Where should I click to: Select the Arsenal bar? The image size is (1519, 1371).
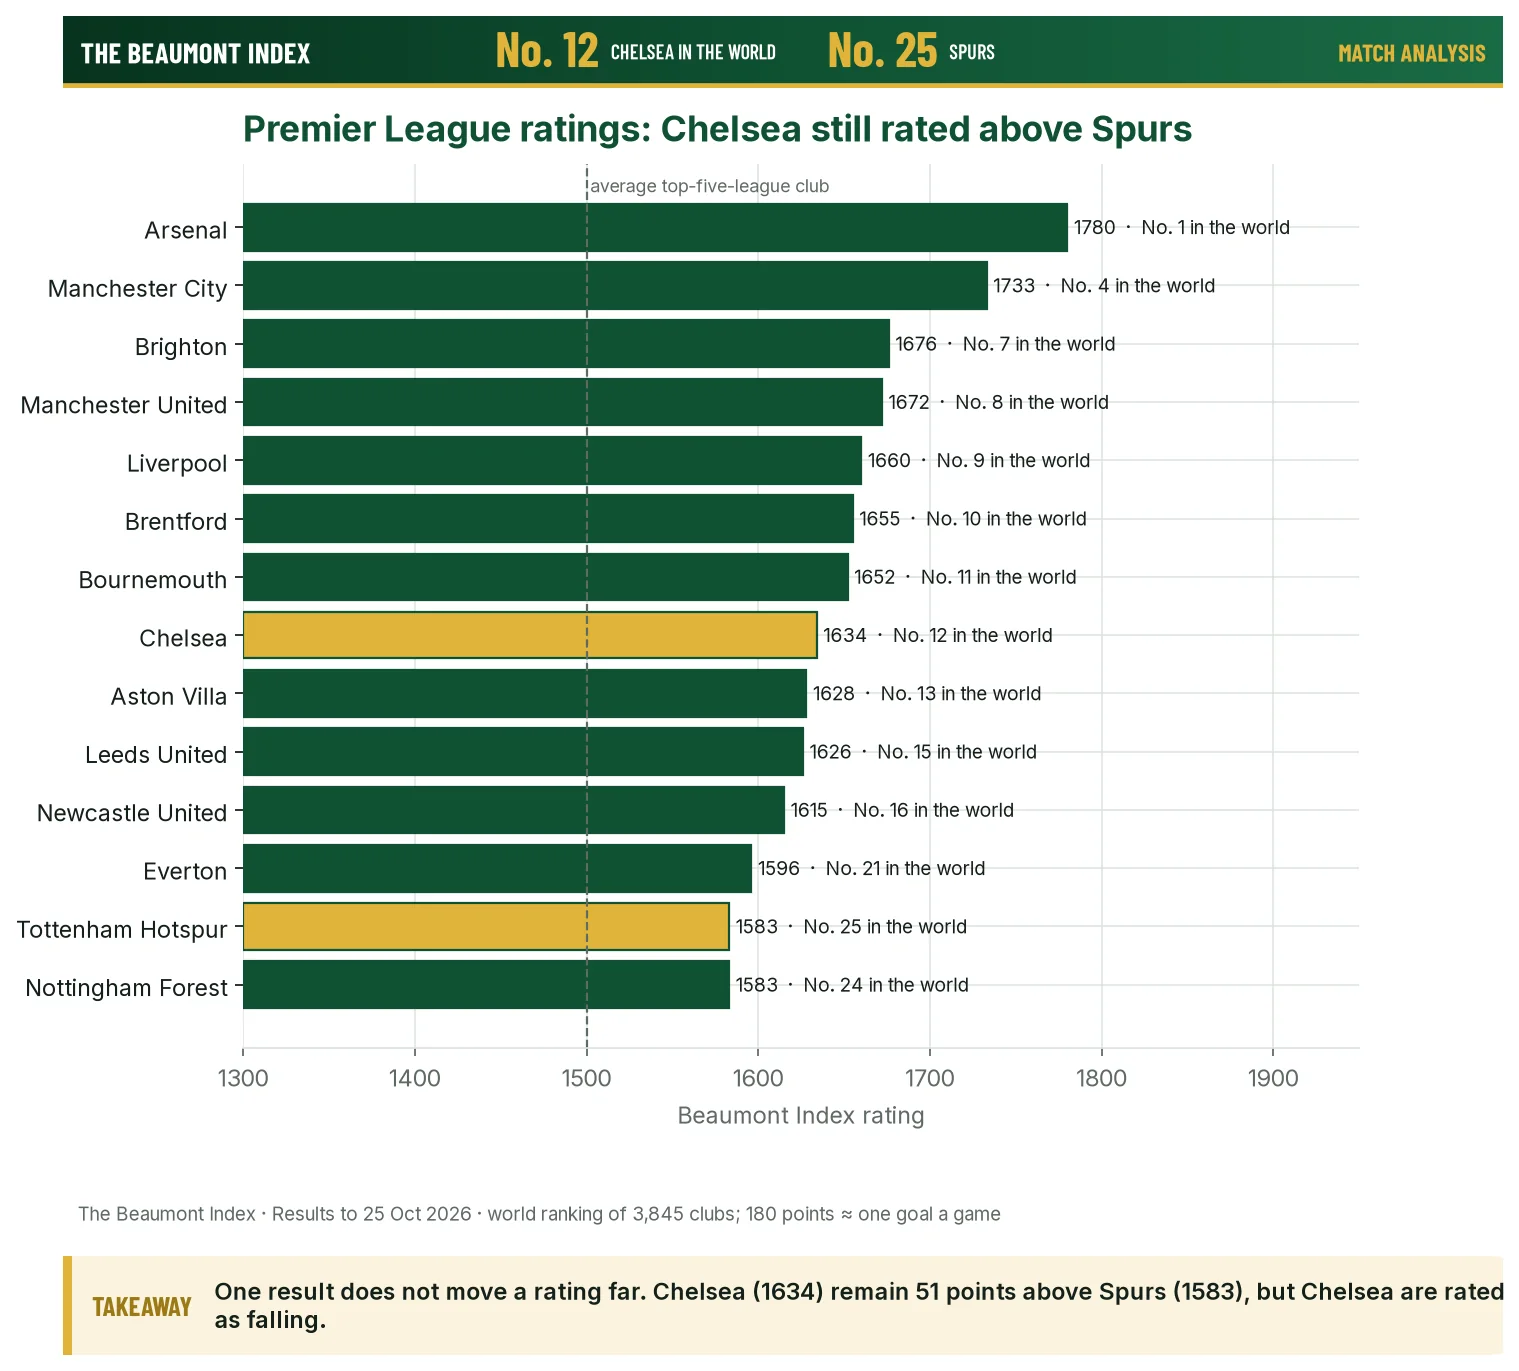[655, 227]
